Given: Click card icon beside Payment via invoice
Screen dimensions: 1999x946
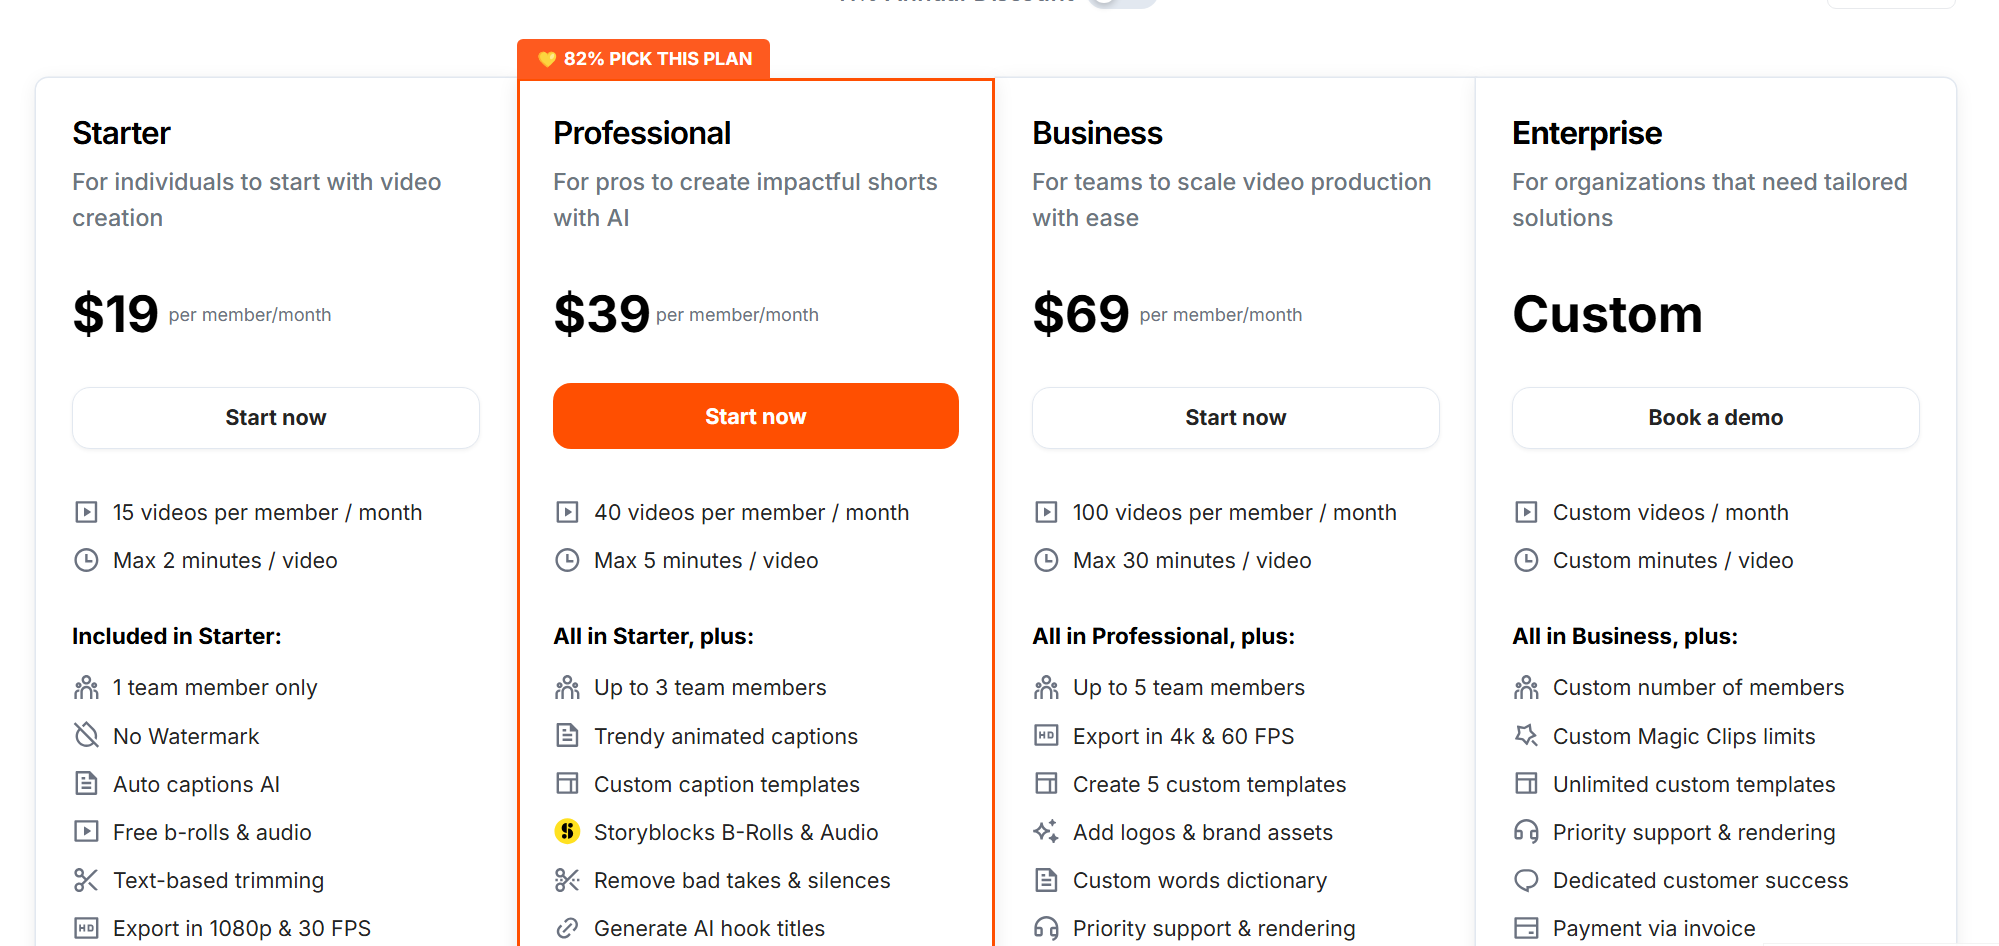Looking at the screenshot, I should (x=1526, y=928).
